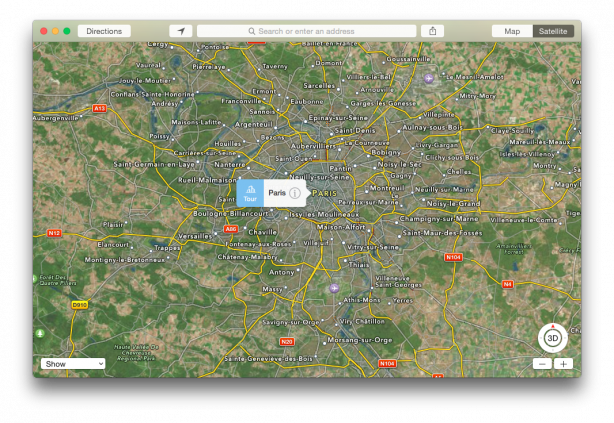Zoom in with the plus button

(563, 364)
